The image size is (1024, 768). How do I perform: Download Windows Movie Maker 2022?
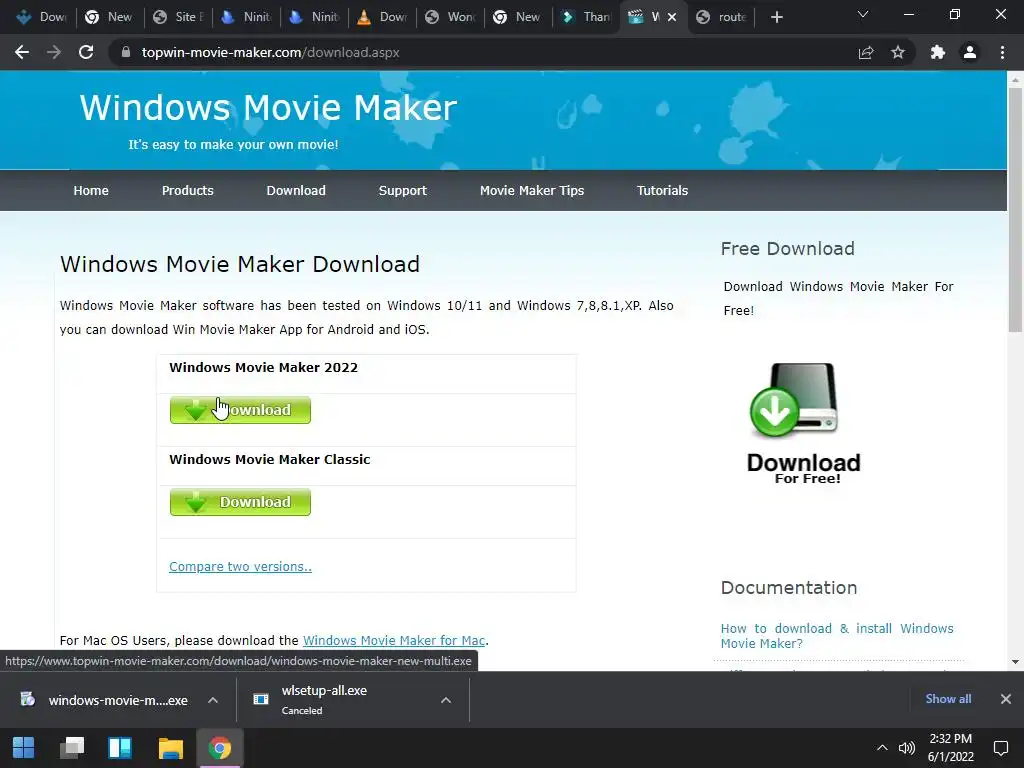click(240, 410)
